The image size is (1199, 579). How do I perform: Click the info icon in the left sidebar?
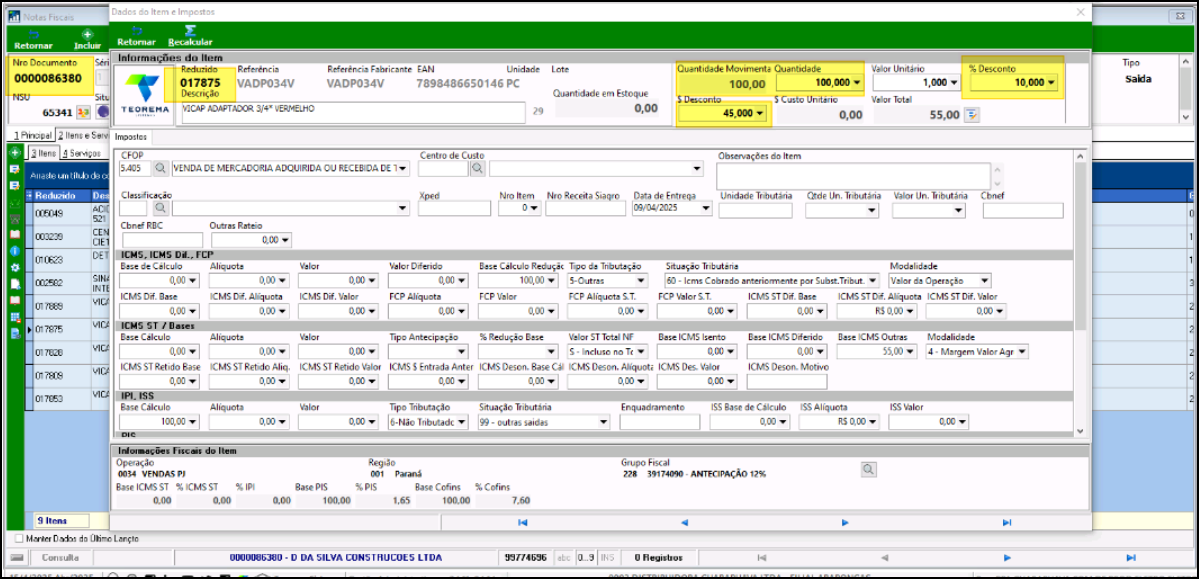point(14,251)
